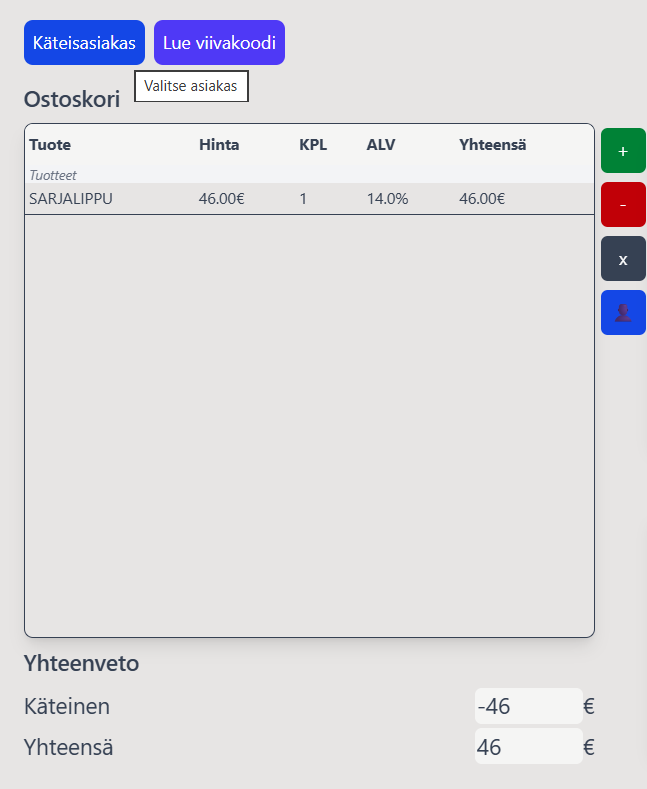
Task: Select the Hinta column header
Action: coord(219,145)
